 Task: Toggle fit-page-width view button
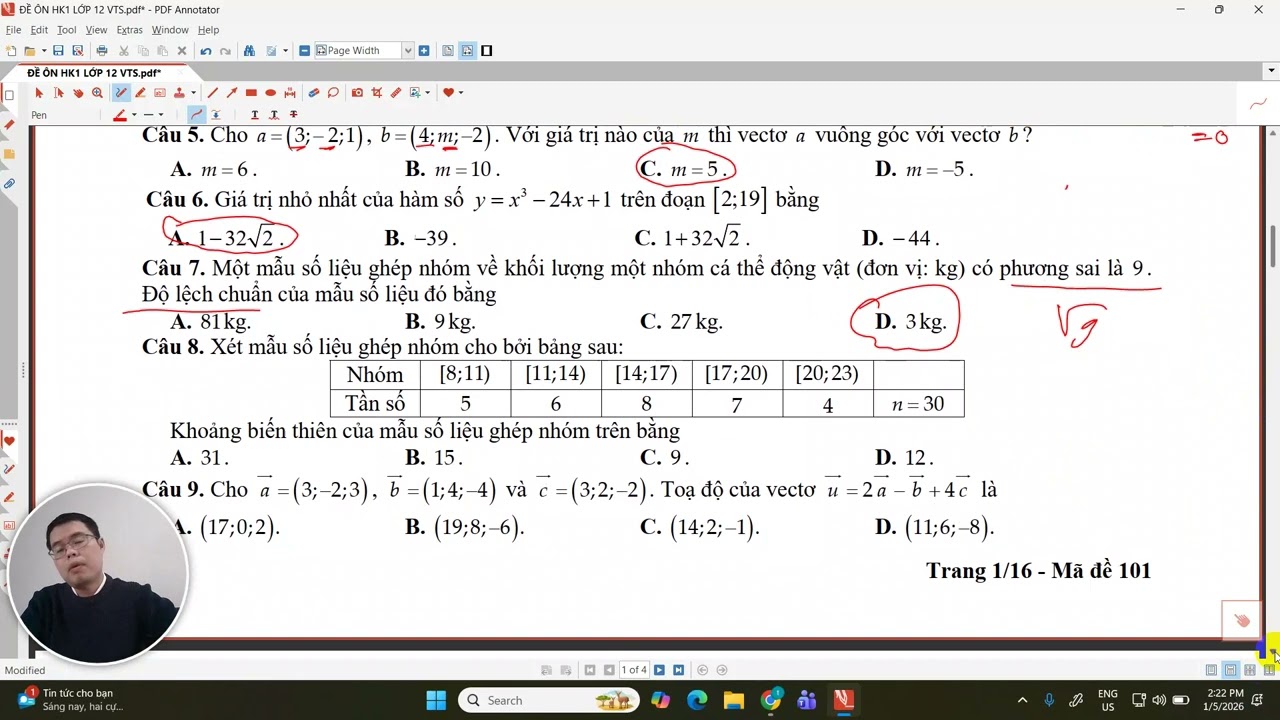click(467, 51)
